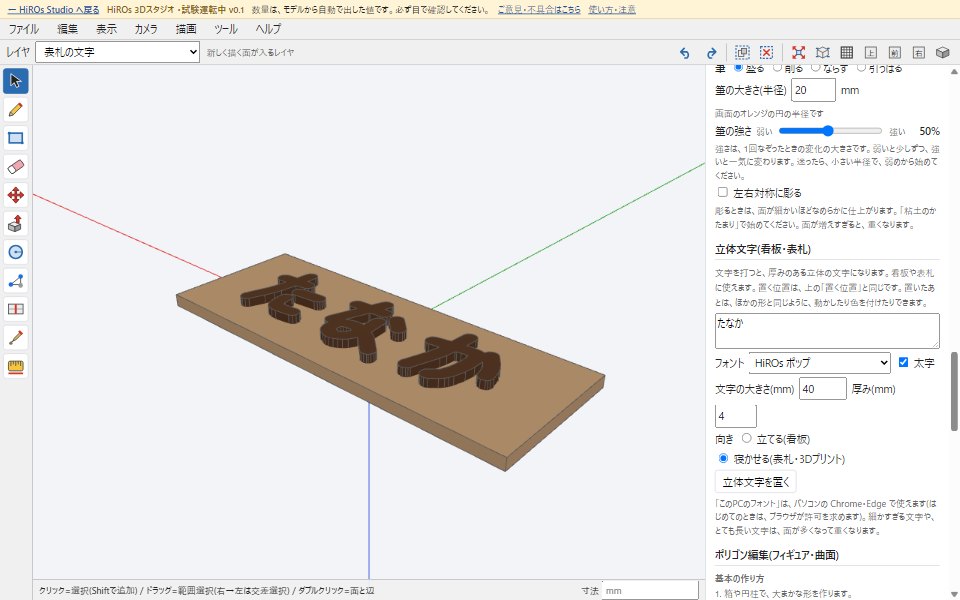Uncheck the 太字 bold checkbox
The height and width of the screenshot is (600, 960).
[903, 362]
